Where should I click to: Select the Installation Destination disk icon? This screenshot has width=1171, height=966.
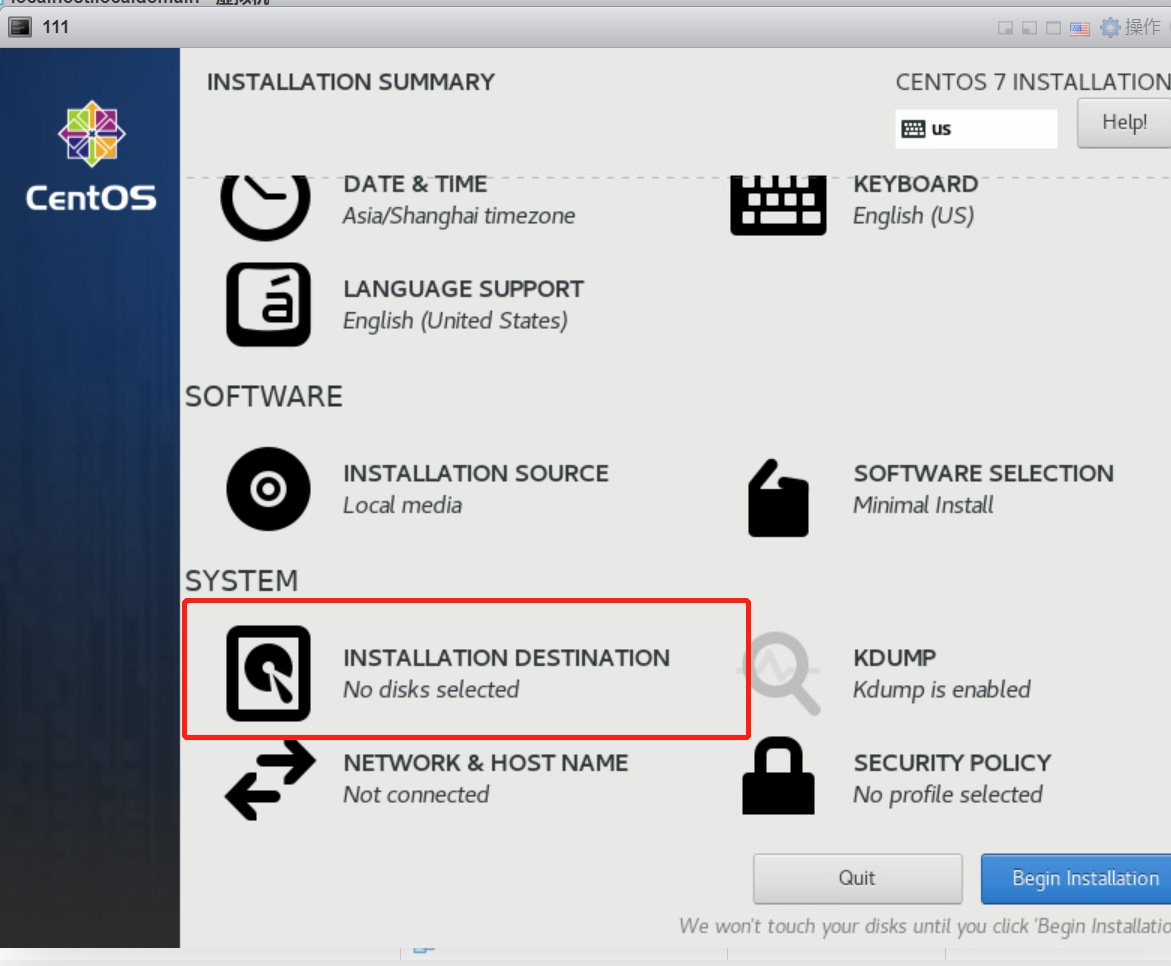click(x=268, y=673)
